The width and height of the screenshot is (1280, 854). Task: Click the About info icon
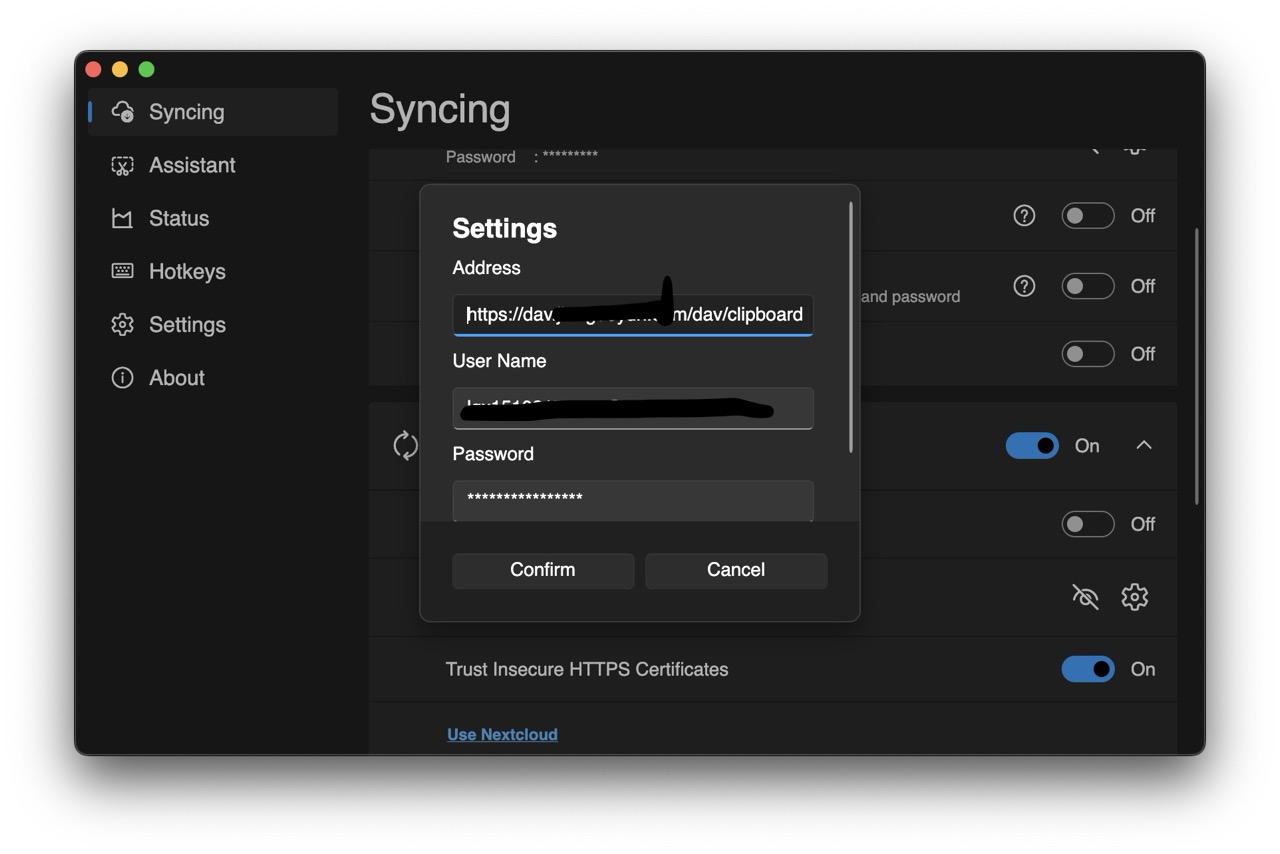122,377
